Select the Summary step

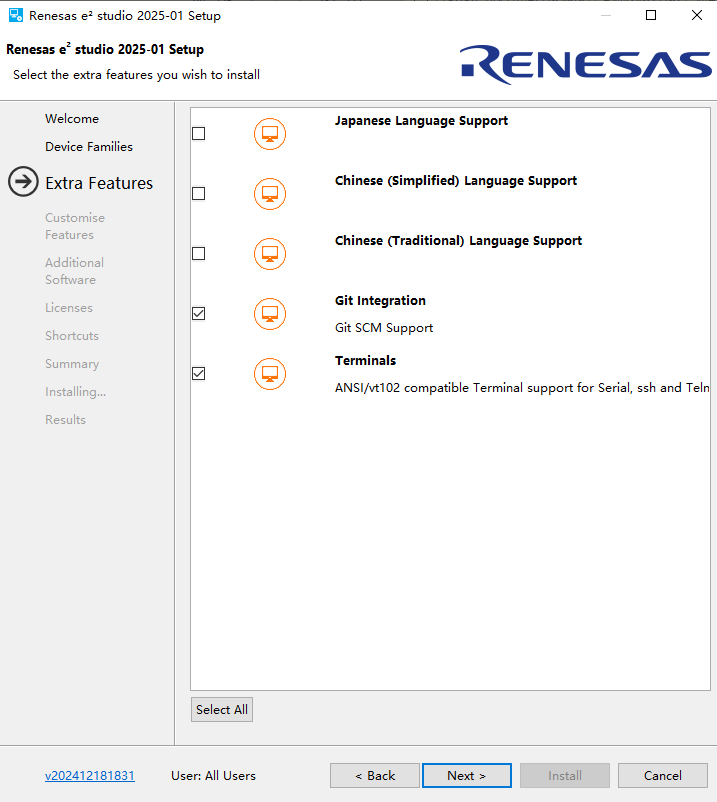(72, 364)
